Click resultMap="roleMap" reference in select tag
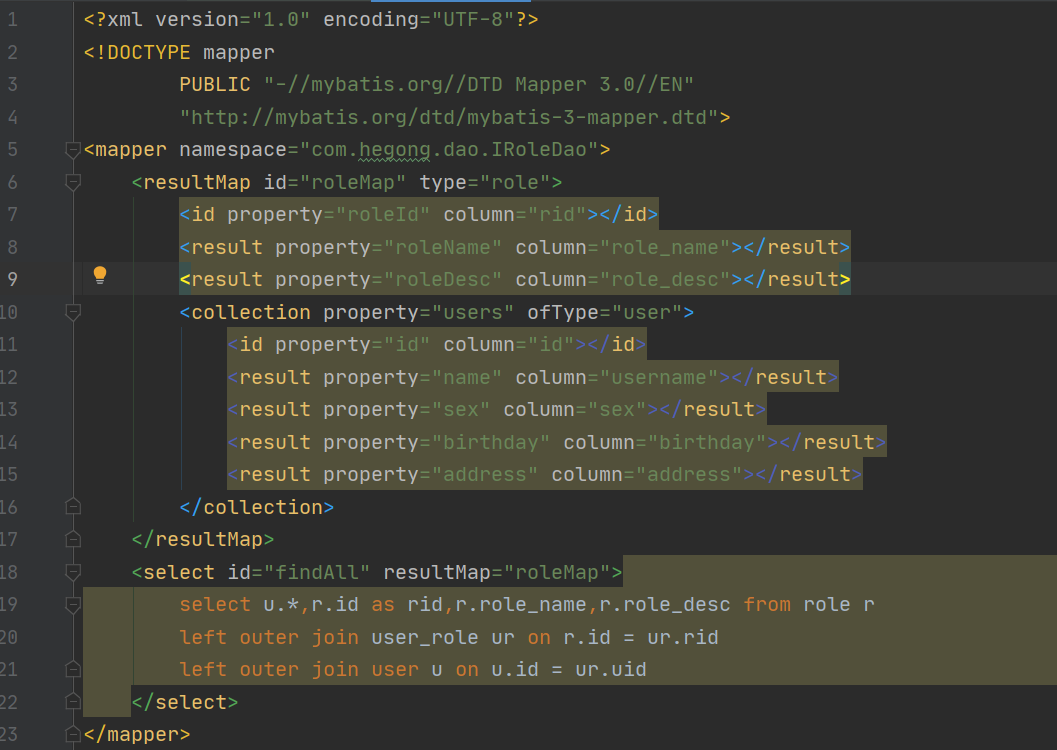 pos(497,572)
